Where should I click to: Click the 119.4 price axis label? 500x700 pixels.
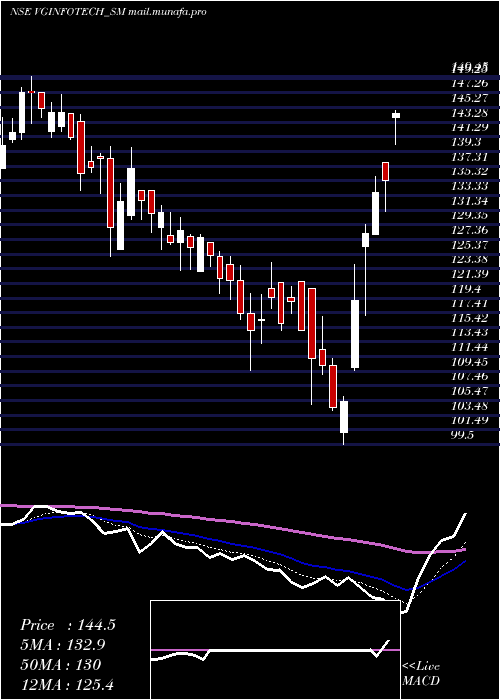[x=467, y=289]
